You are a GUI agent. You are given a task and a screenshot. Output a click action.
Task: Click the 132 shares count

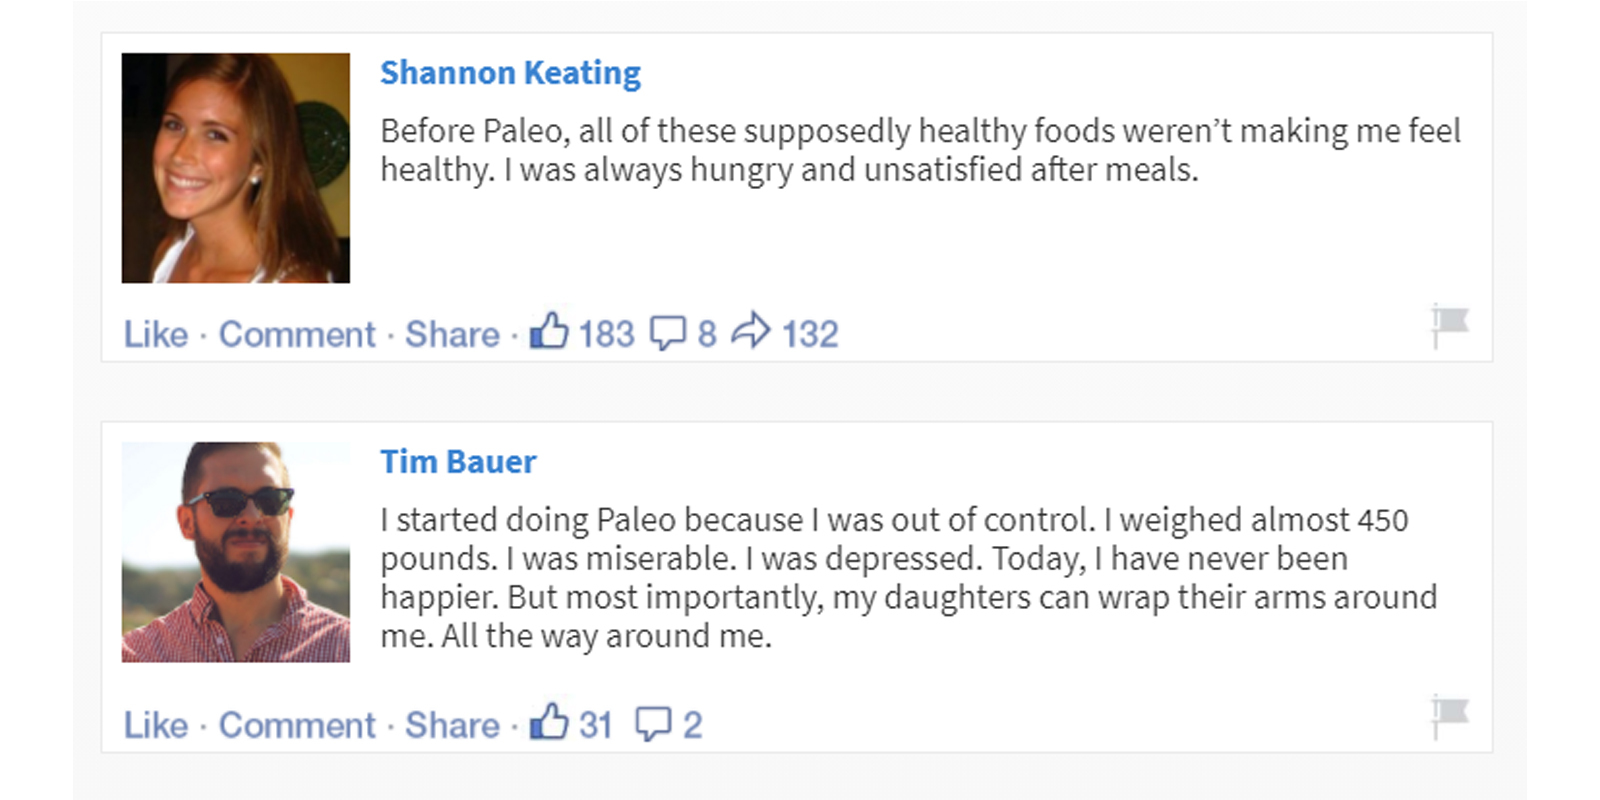tap(810, 333)
